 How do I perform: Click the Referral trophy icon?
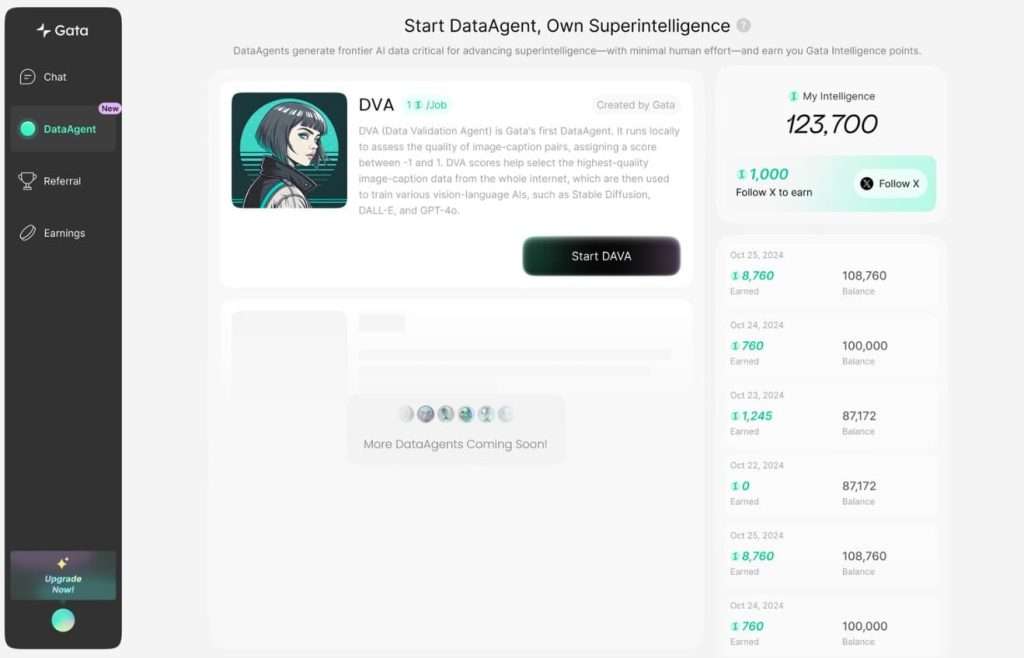point(27,181)
